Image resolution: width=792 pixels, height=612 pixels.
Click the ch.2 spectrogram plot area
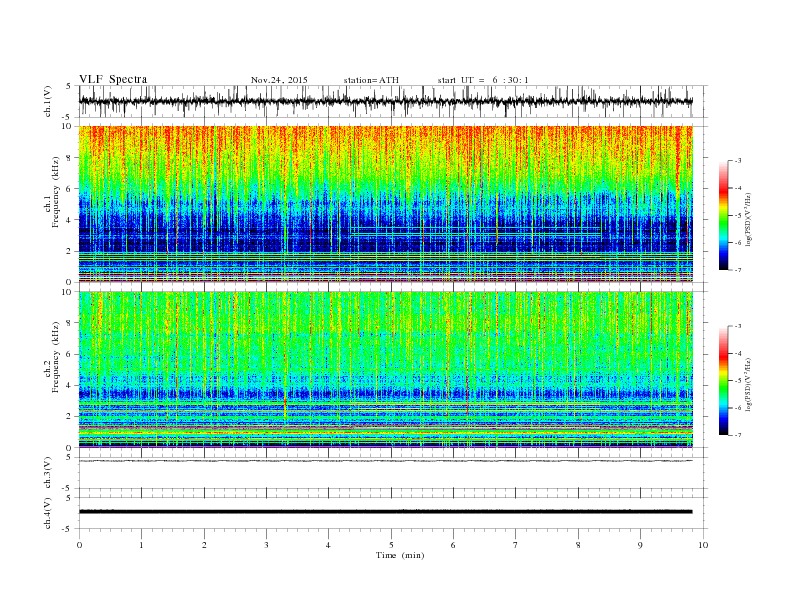(385, 370)
